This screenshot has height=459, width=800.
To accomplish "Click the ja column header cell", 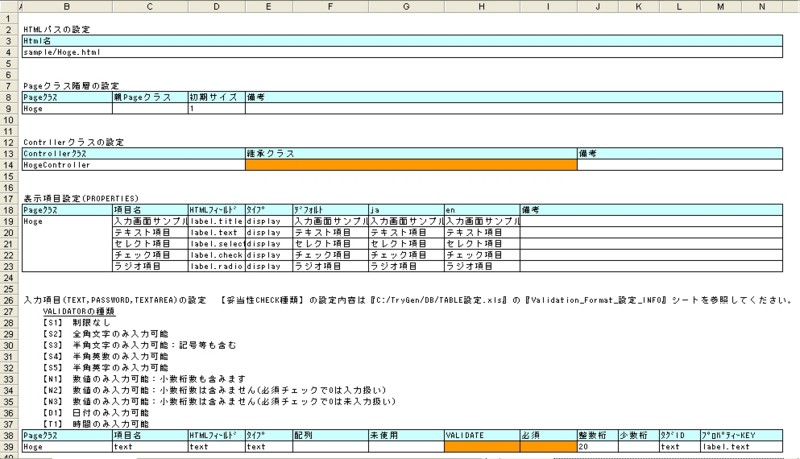I will (407, 210).
